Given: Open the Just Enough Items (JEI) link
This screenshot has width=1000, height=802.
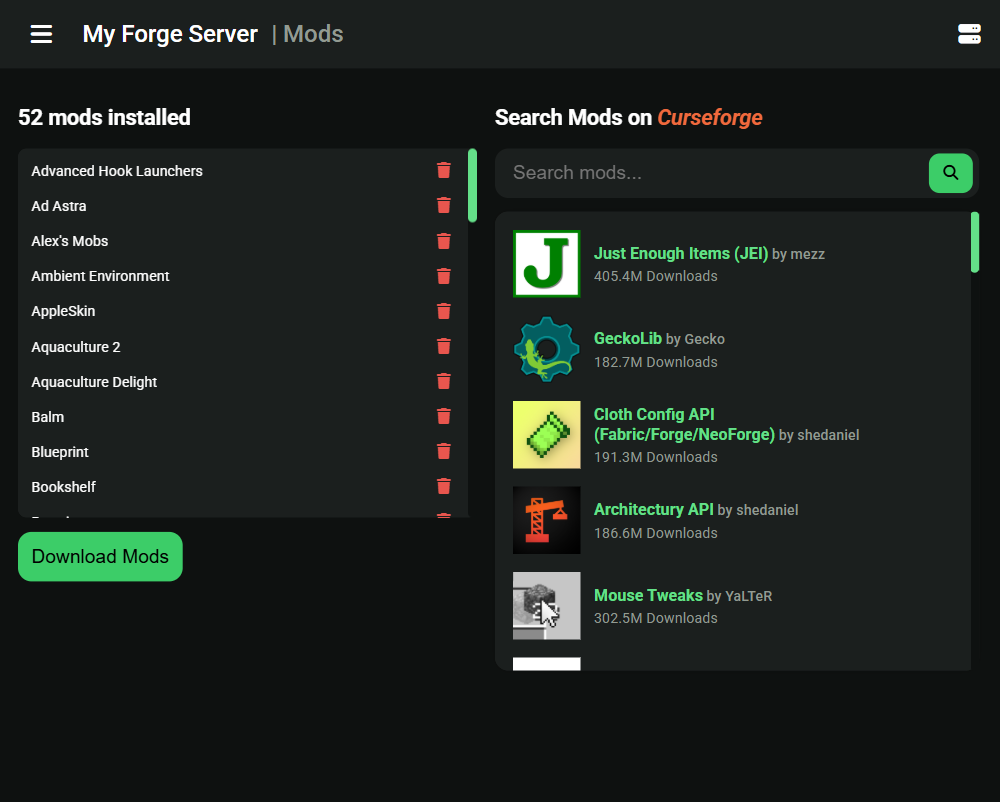Looking at the screenshot, I should coord(680,254).
